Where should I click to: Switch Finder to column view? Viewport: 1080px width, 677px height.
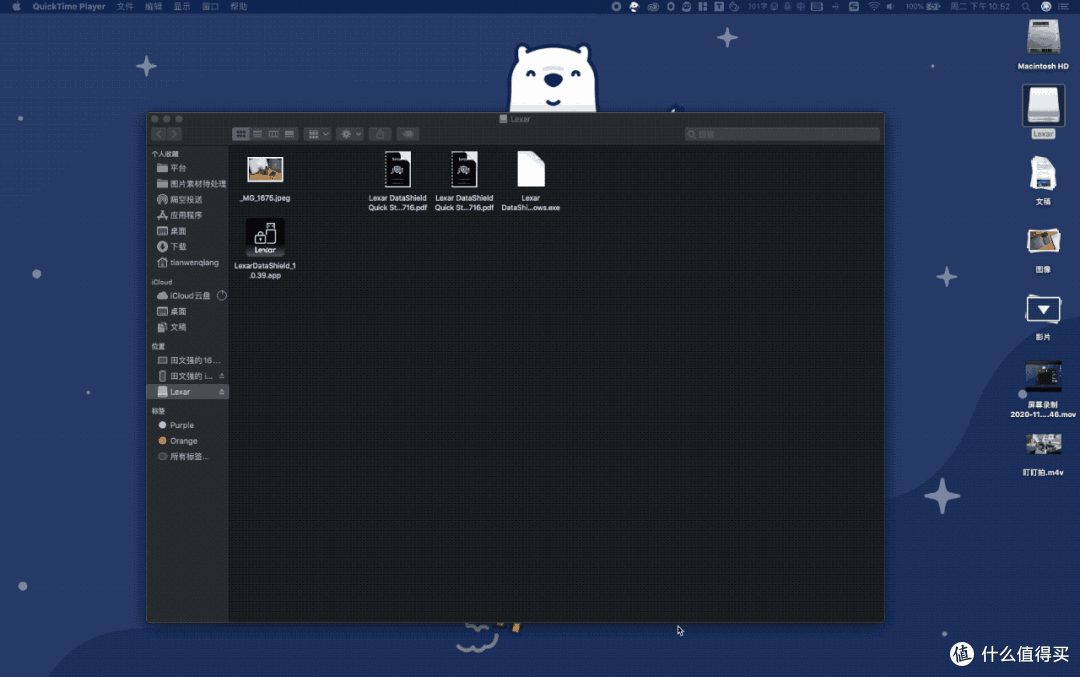(273, 134)
